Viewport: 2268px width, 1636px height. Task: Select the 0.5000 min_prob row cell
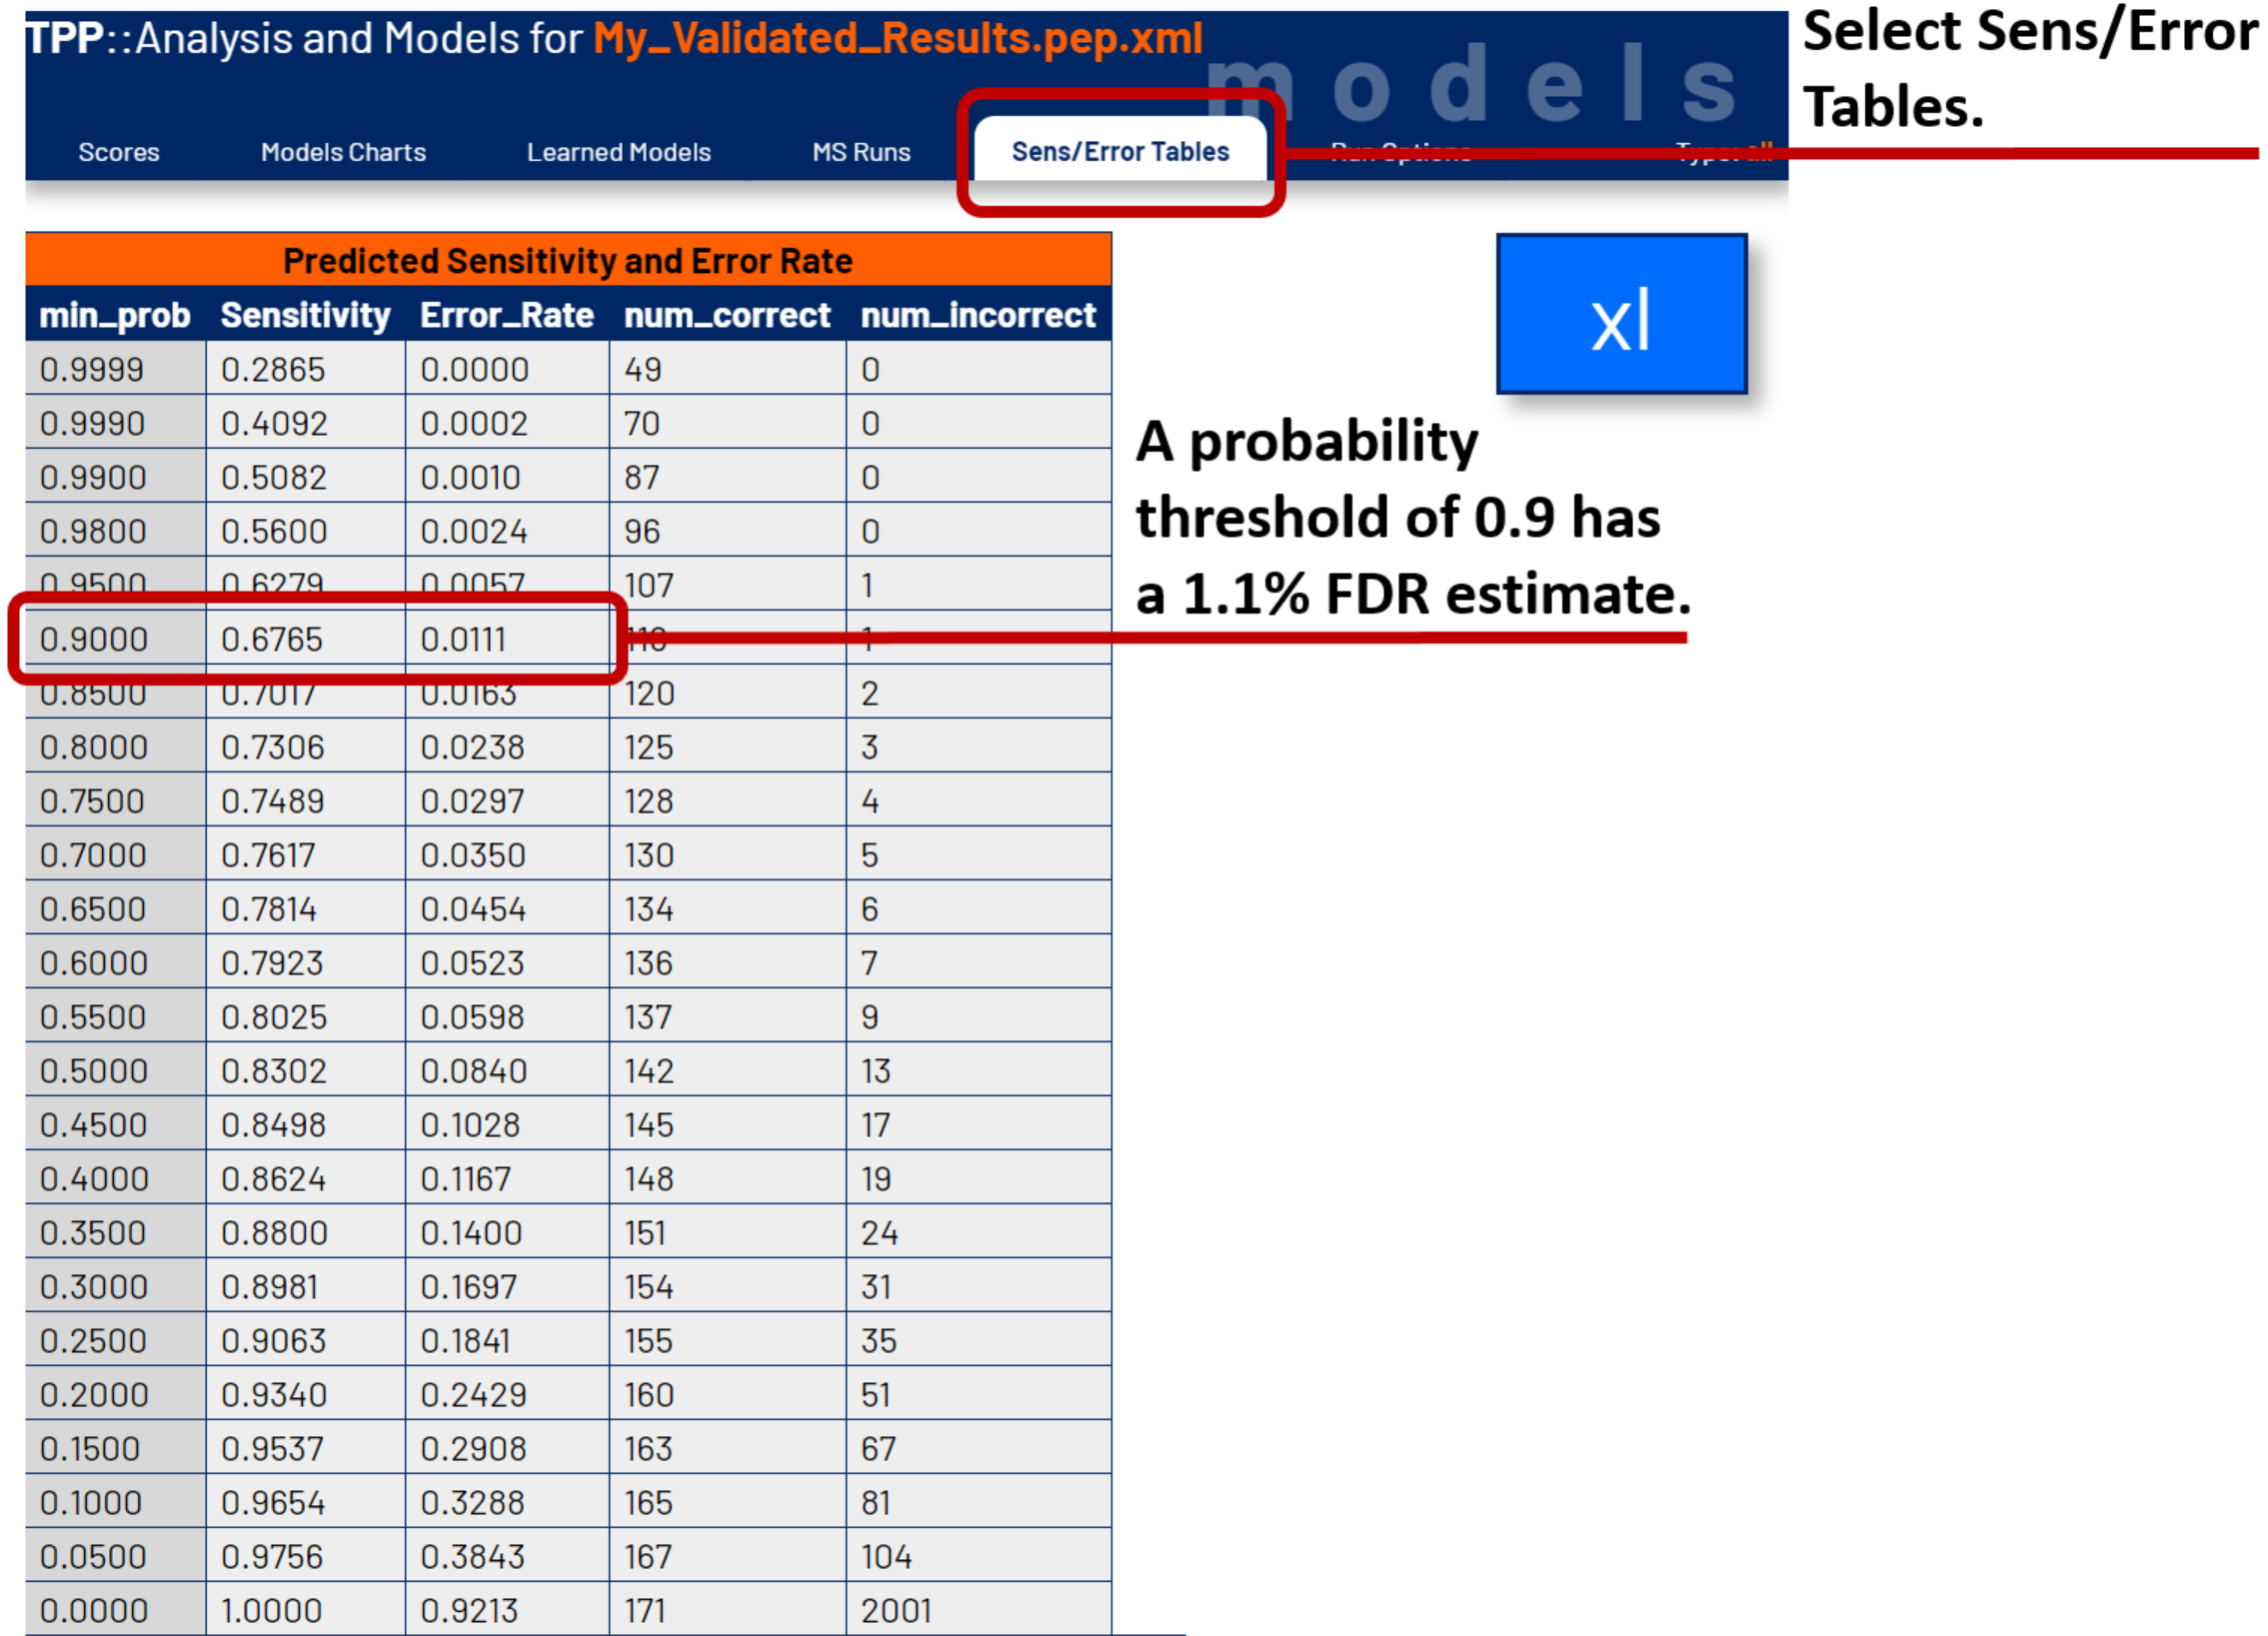(94, 1071)
